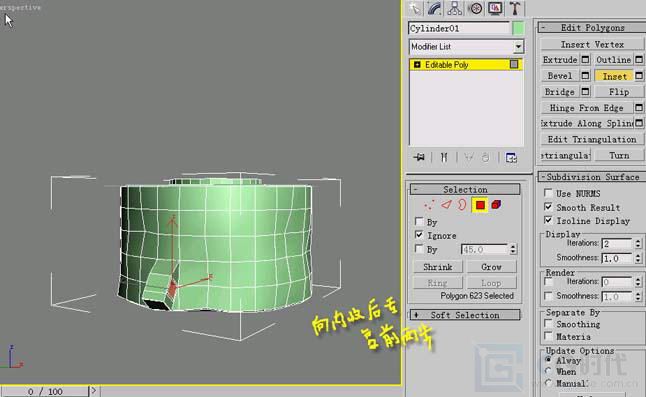Screen dimensions: 646x397
Task: Select Vertex sub-object level icon
Action: pyautogui.click(x=429, y=205)
